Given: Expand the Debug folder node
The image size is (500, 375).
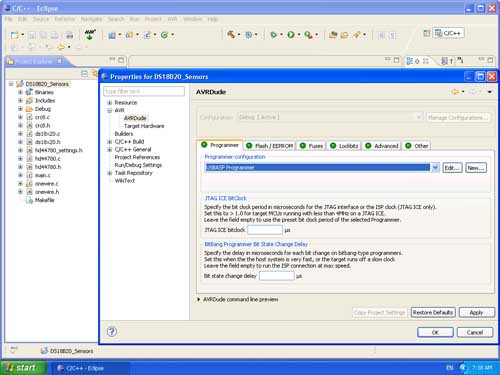Looking at the screenshot, I should (20, 109).
